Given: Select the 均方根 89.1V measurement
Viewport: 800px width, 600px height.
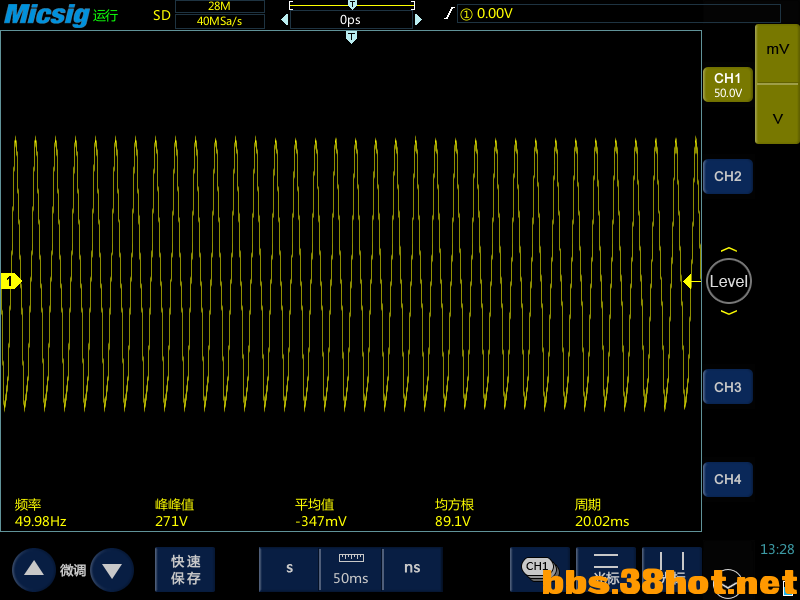Looking at the screenshot, I should pyautogui.click(x=454, y=513).
